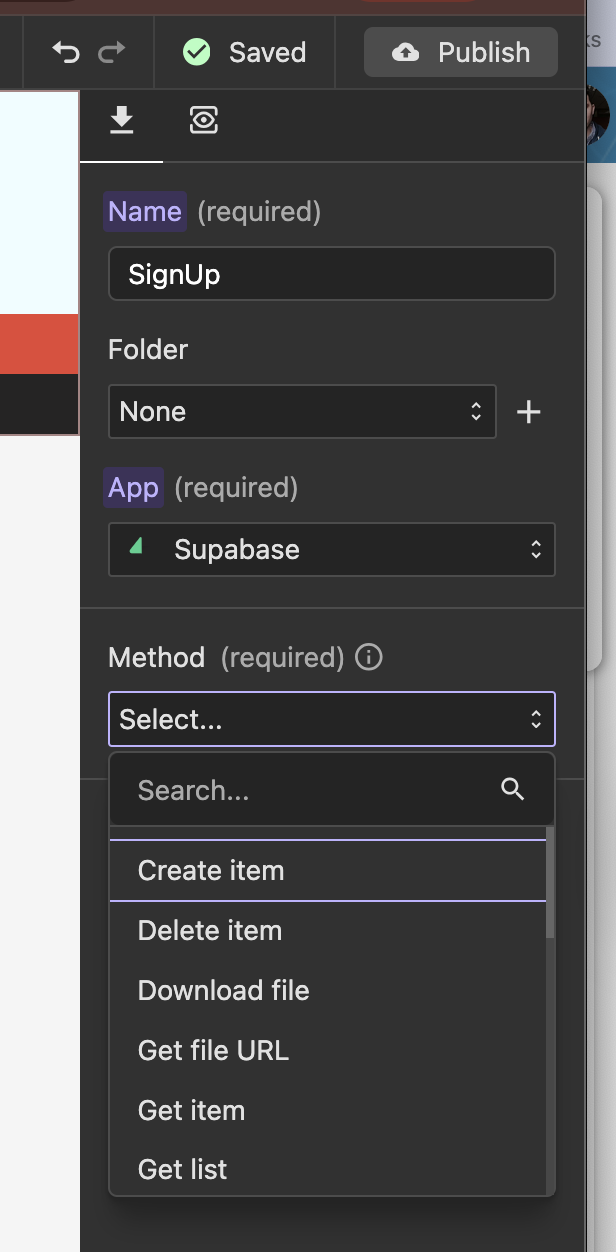The image size is (616, 1252).
Task: Click the method list scrollbar
Action: pyautogui.click(x=550, y=888)
